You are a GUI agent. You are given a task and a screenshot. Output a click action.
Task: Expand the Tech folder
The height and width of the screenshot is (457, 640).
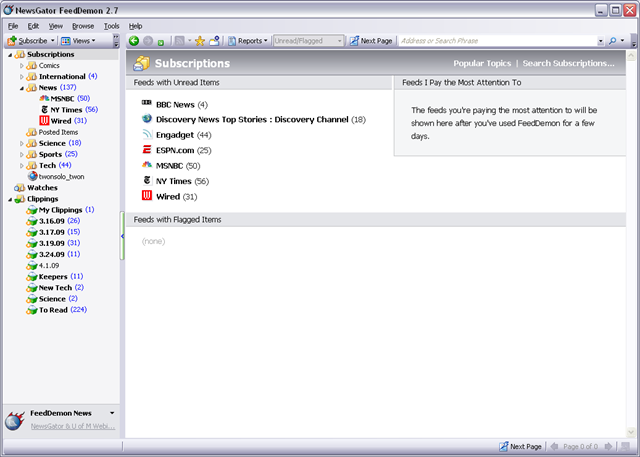click(x=22, y=166)
